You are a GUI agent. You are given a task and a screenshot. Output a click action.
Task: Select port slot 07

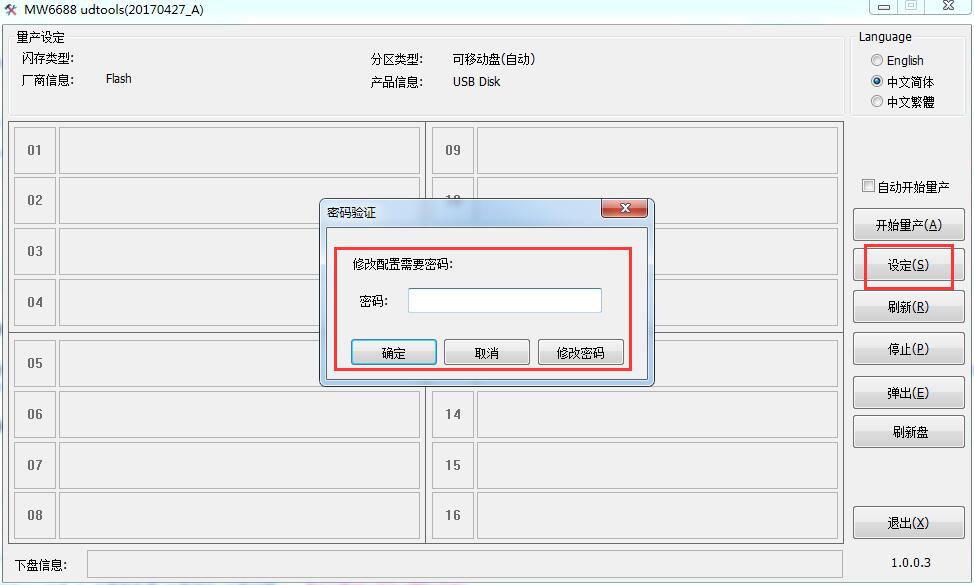coord(35,465)
